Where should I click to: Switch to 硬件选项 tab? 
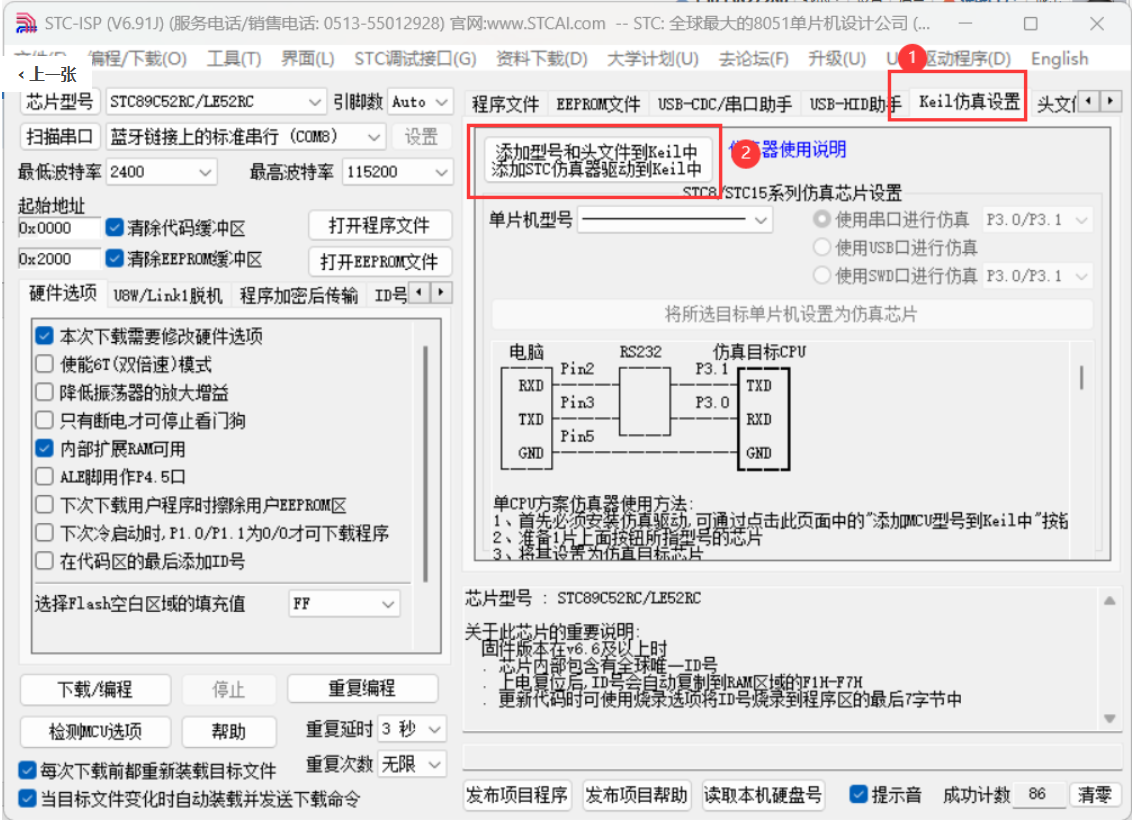pyautogui.click(x=63, y=295)
